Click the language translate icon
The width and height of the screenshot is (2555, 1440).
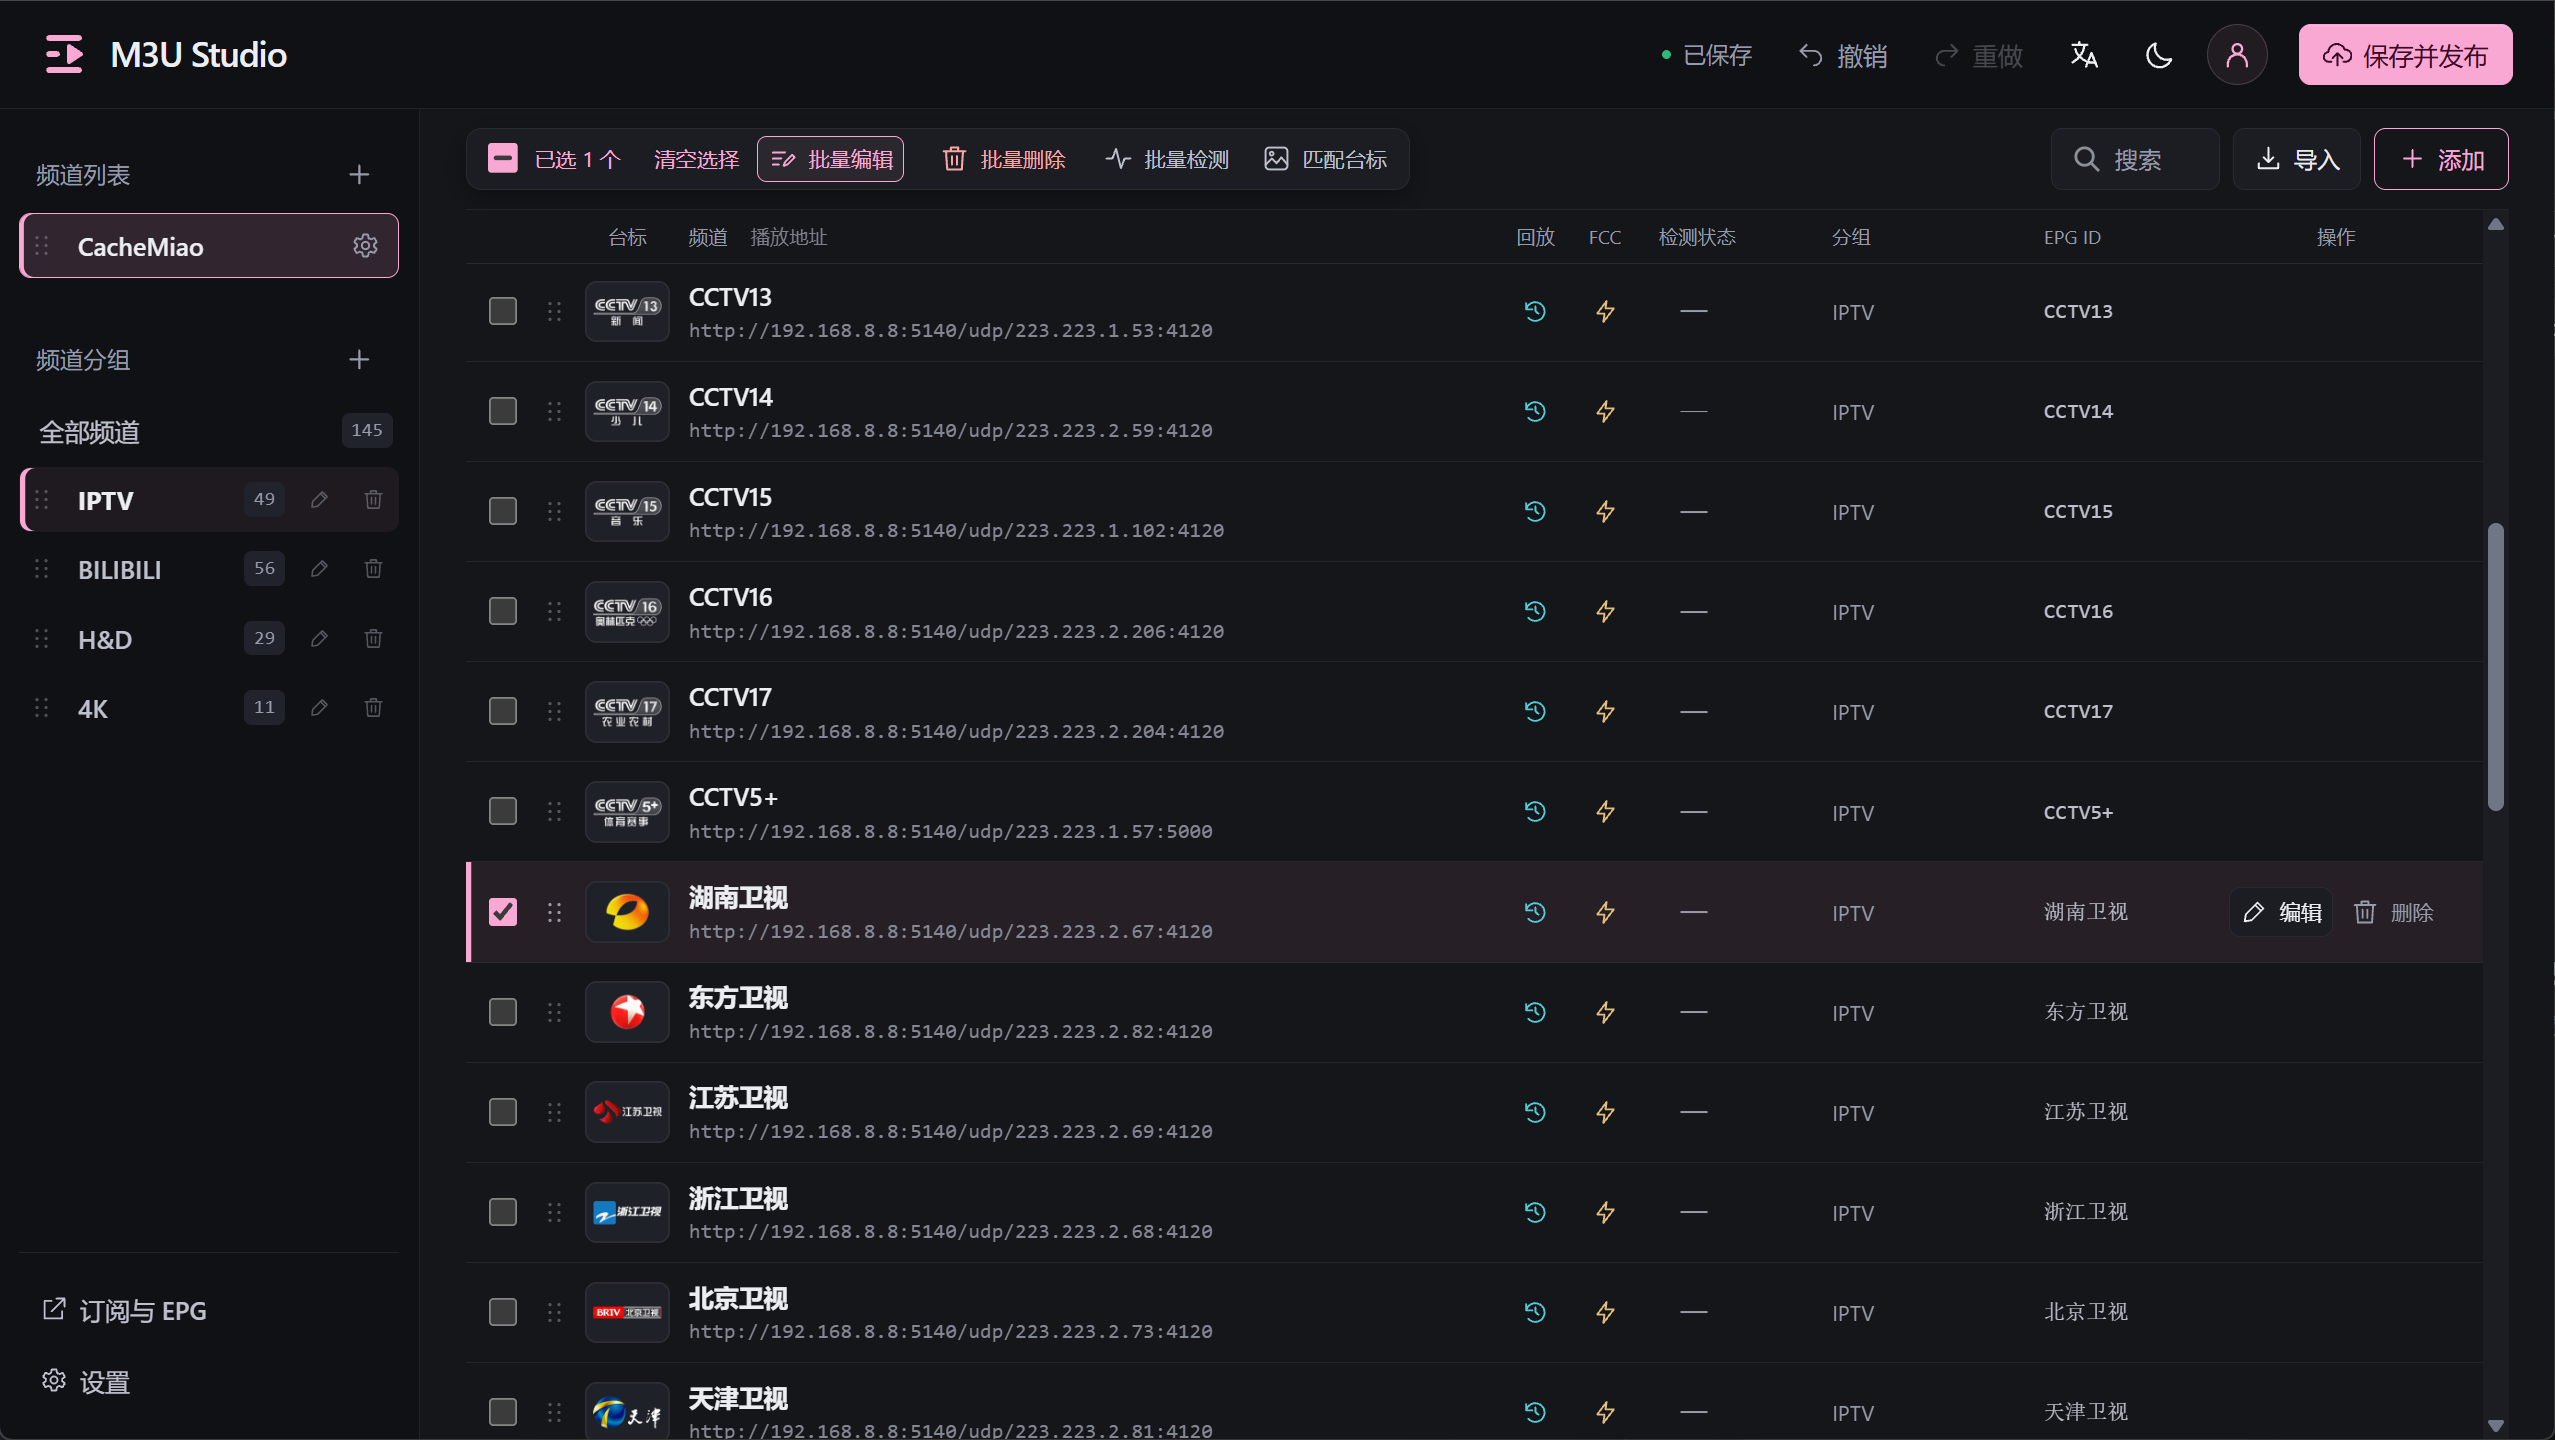tap(2084, 55)
